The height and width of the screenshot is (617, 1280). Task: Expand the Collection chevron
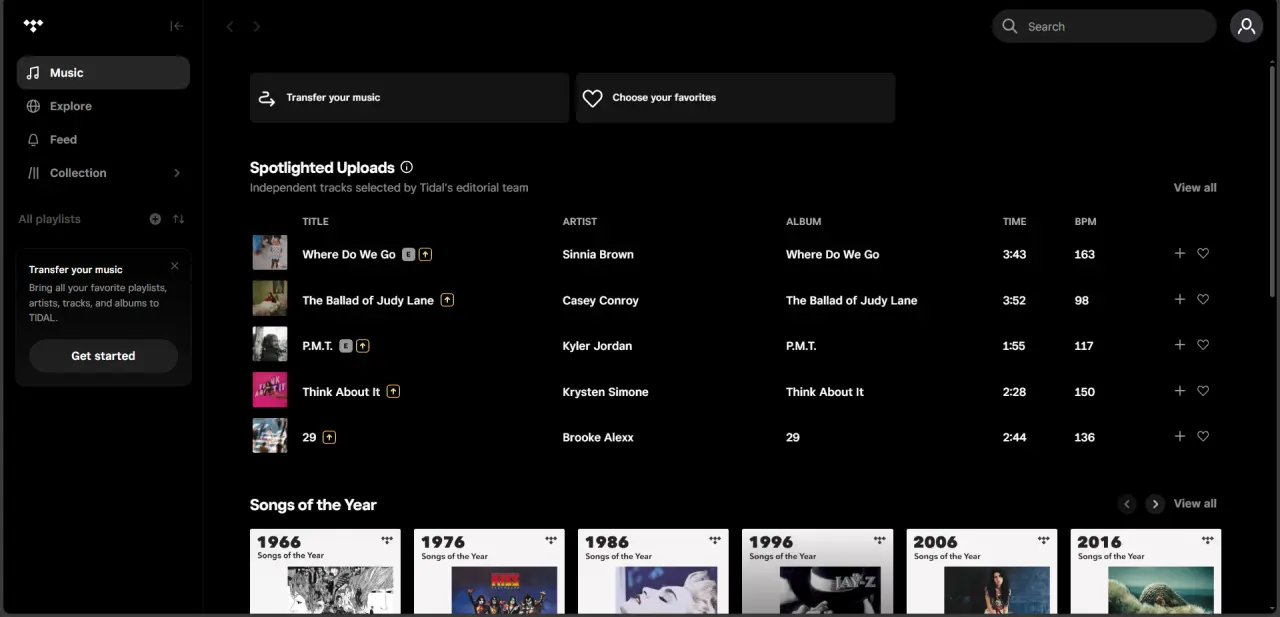[x=177, y=173]
